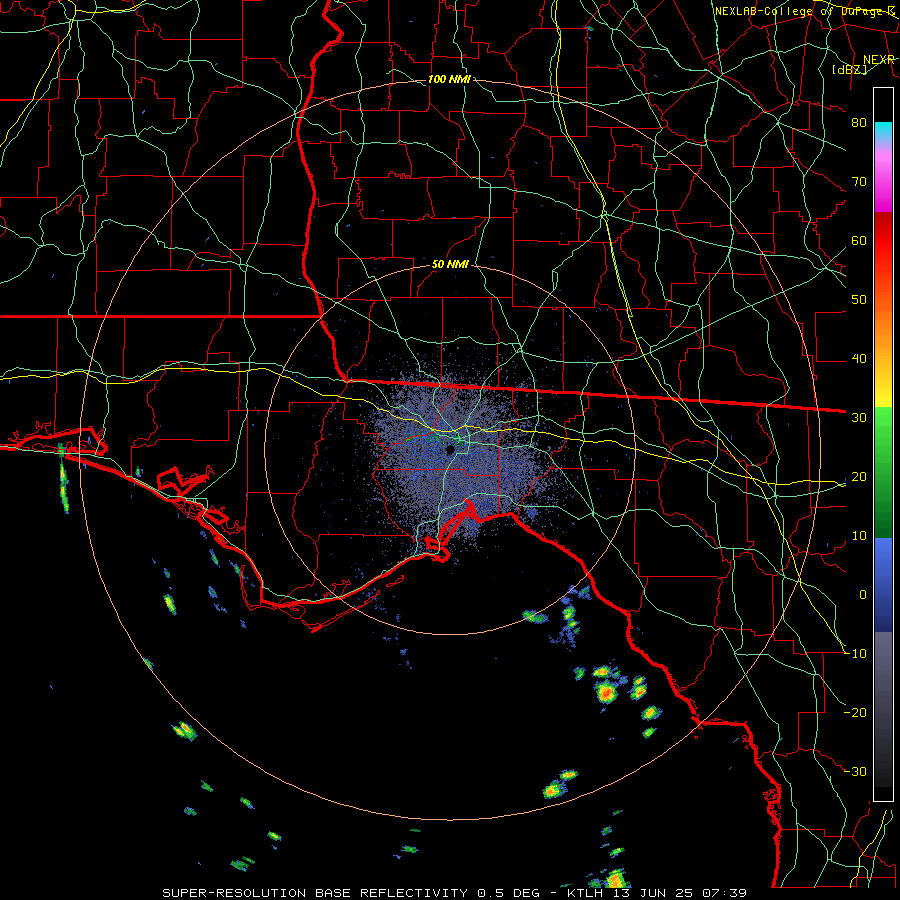Click the 70 value on the dBZ scale

point(859,181)
